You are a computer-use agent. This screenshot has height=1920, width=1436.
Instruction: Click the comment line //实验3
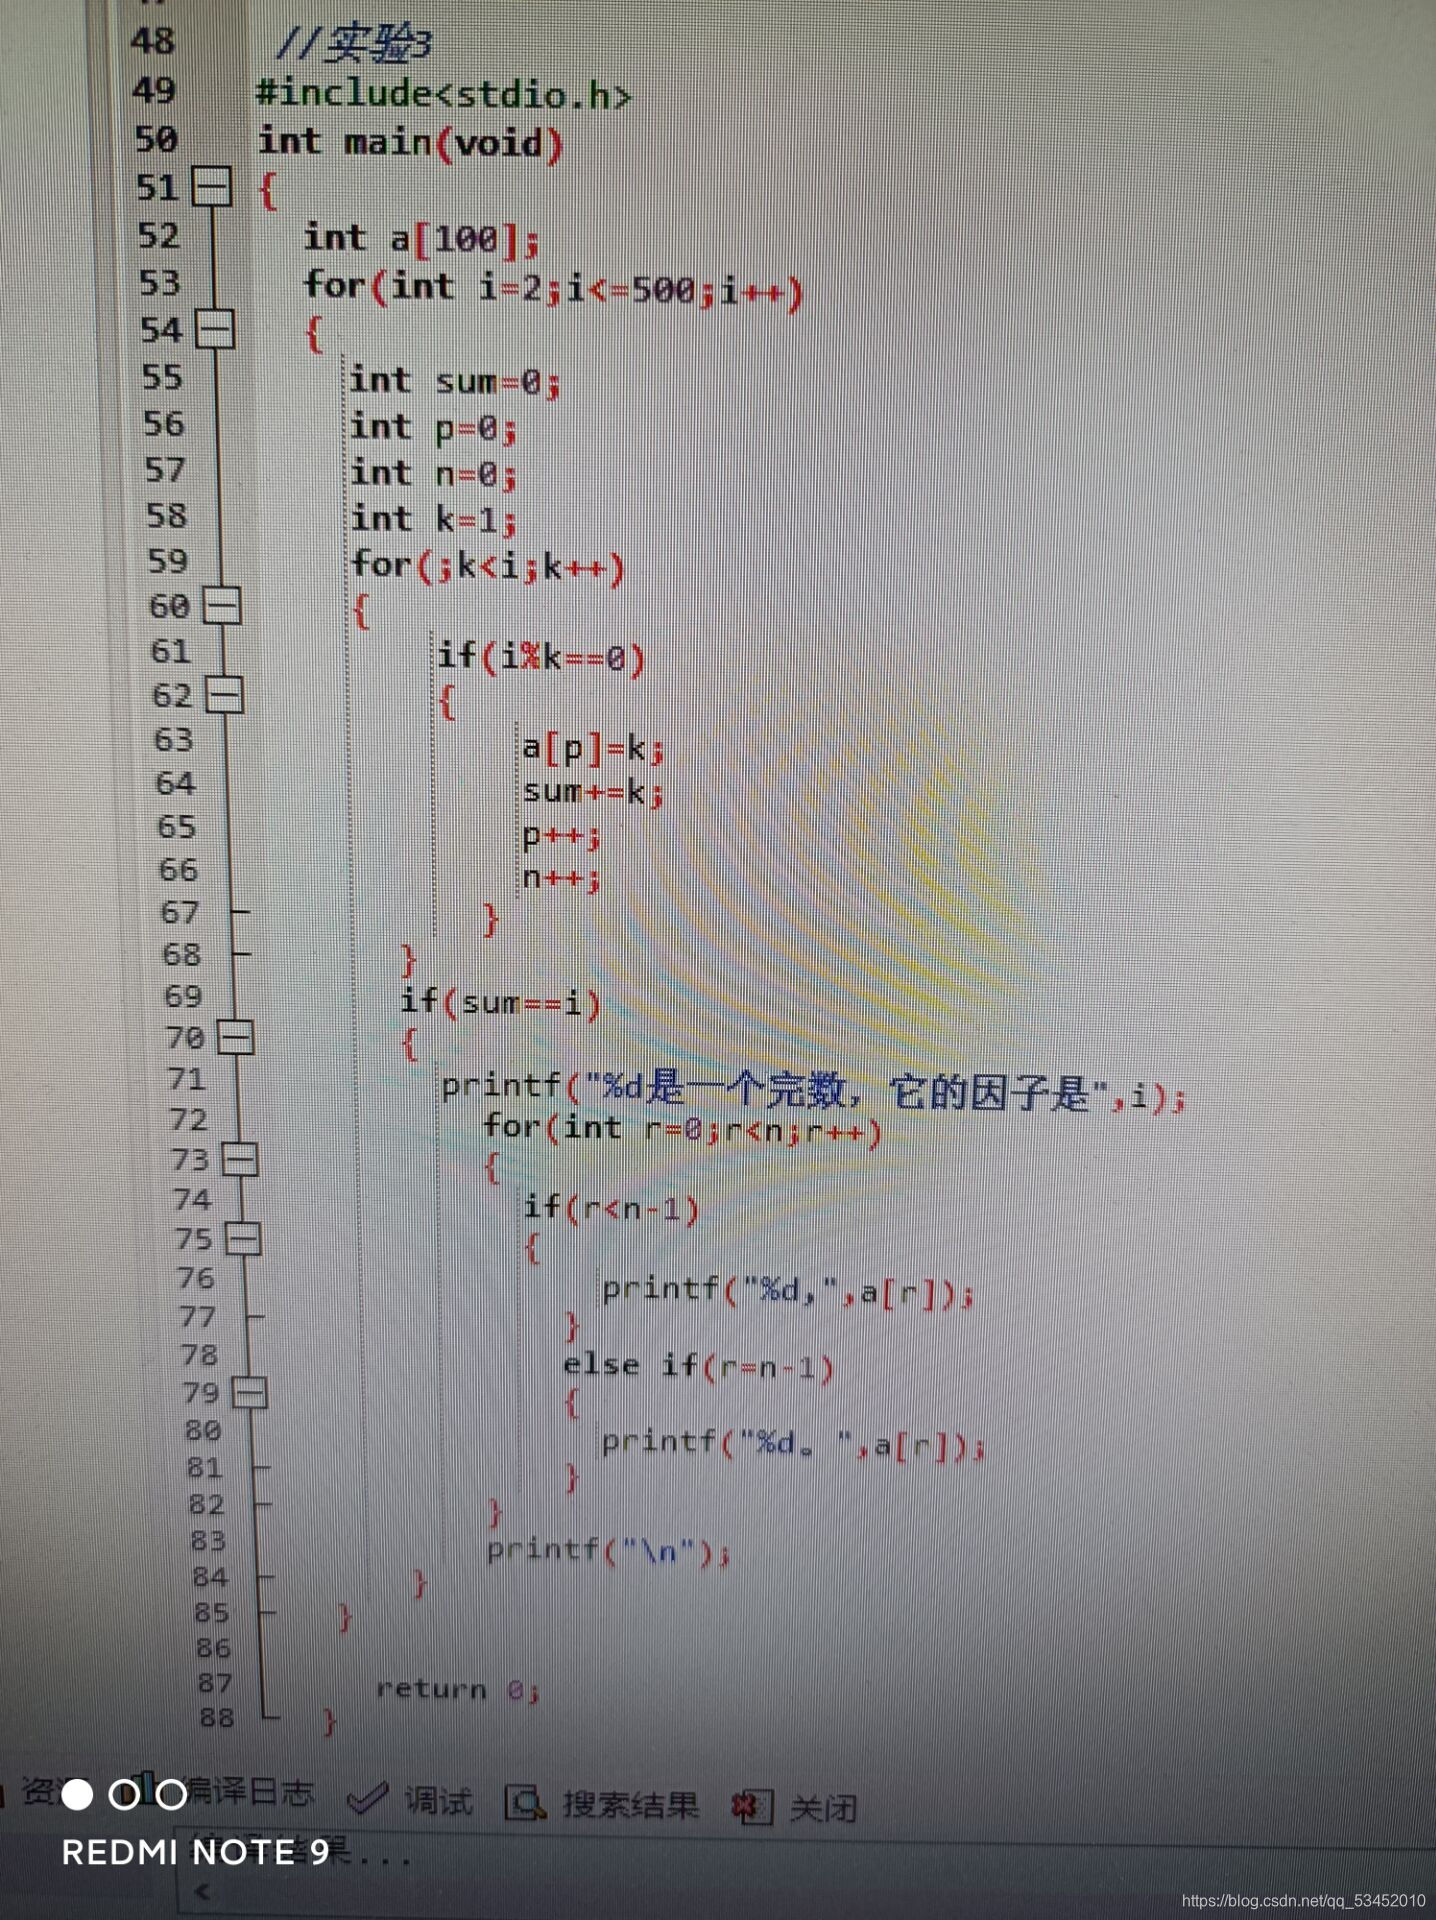click(x=353, y=43)
